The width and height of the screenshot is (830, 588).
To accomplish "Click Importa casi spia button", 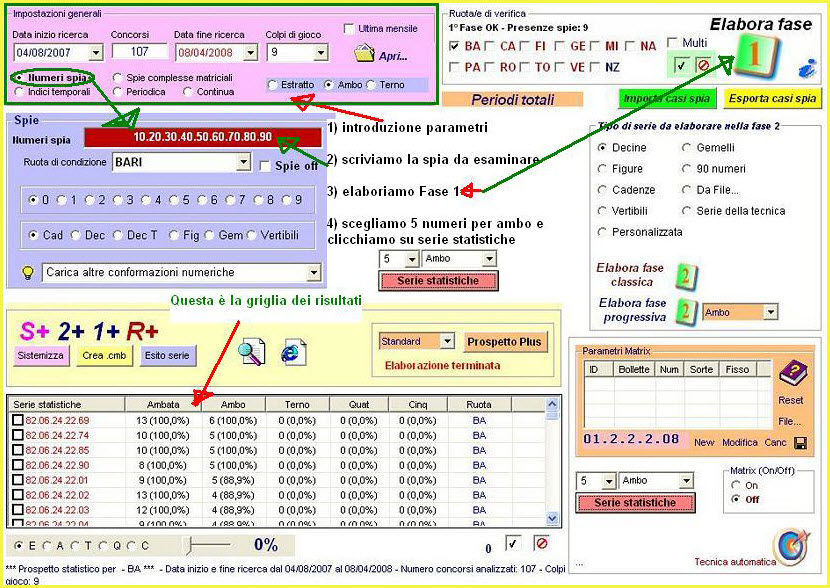I will pos(667,98).
